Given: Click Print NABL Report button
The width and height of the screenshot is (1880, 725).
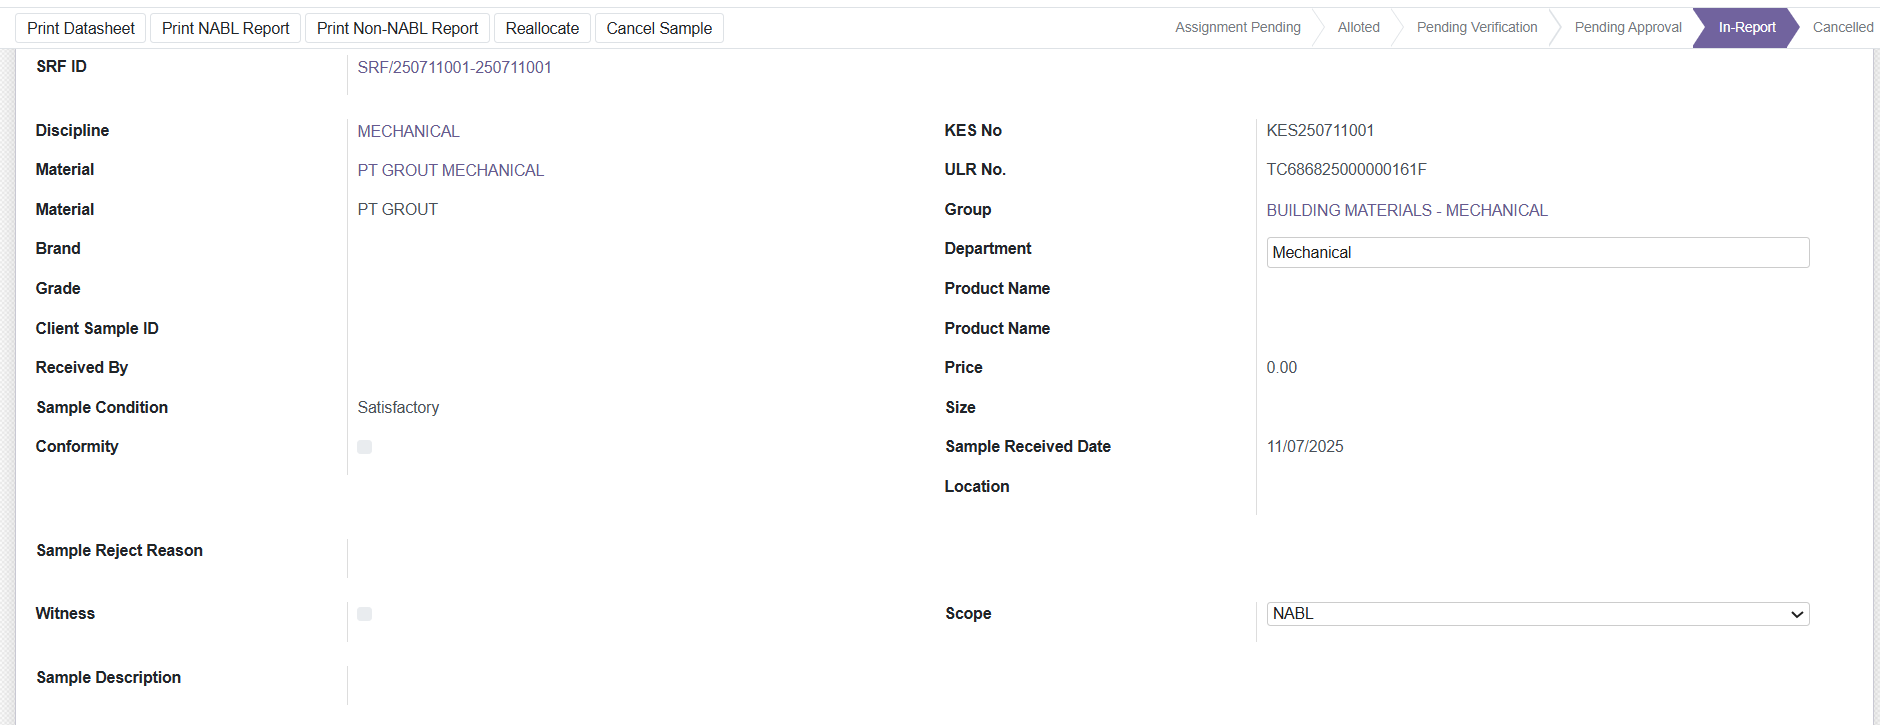Looking at the screenshot, I should tap(226, 28).
